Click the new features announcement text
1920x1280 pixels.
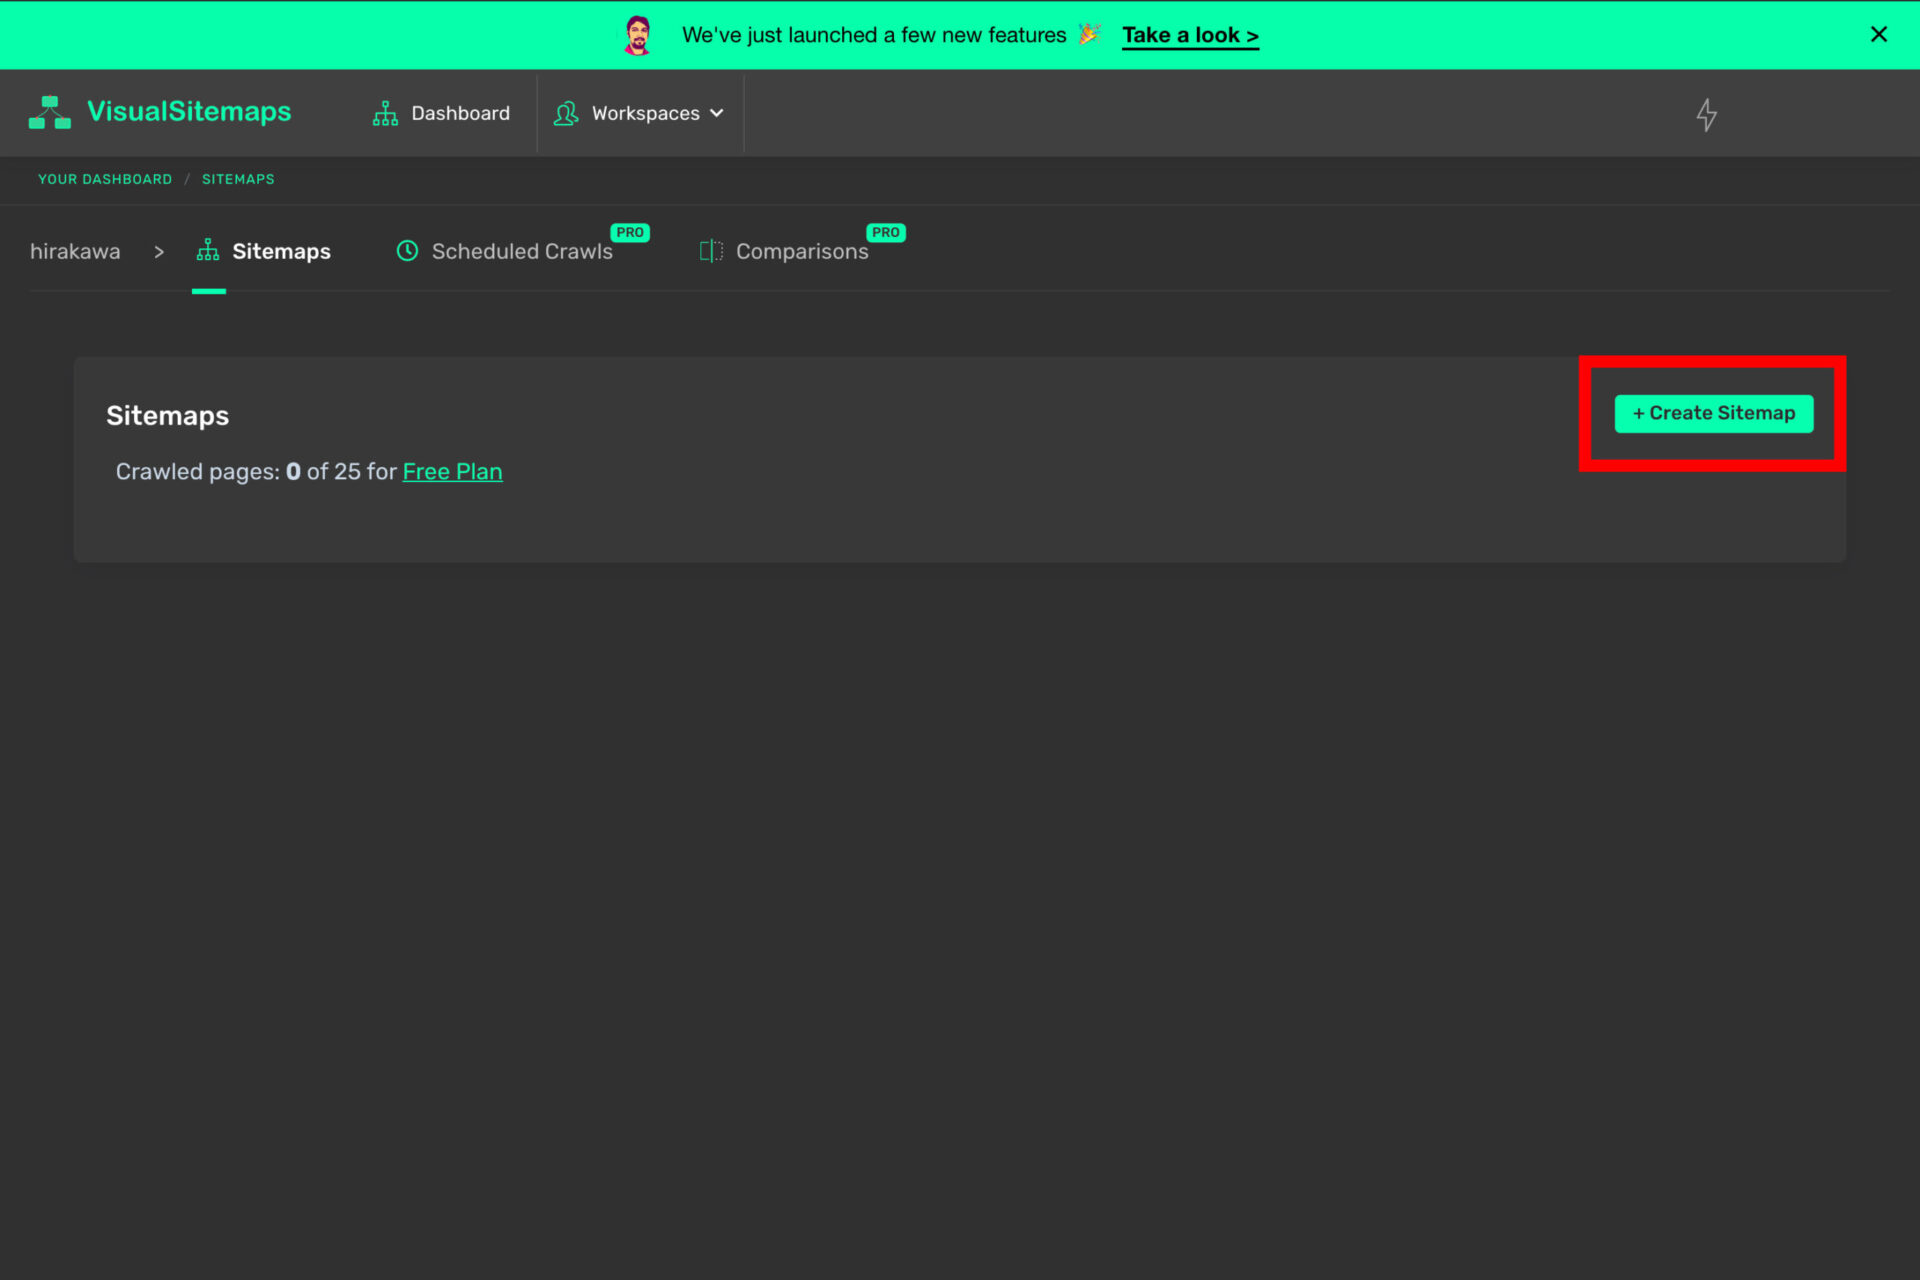click(874, 35)
